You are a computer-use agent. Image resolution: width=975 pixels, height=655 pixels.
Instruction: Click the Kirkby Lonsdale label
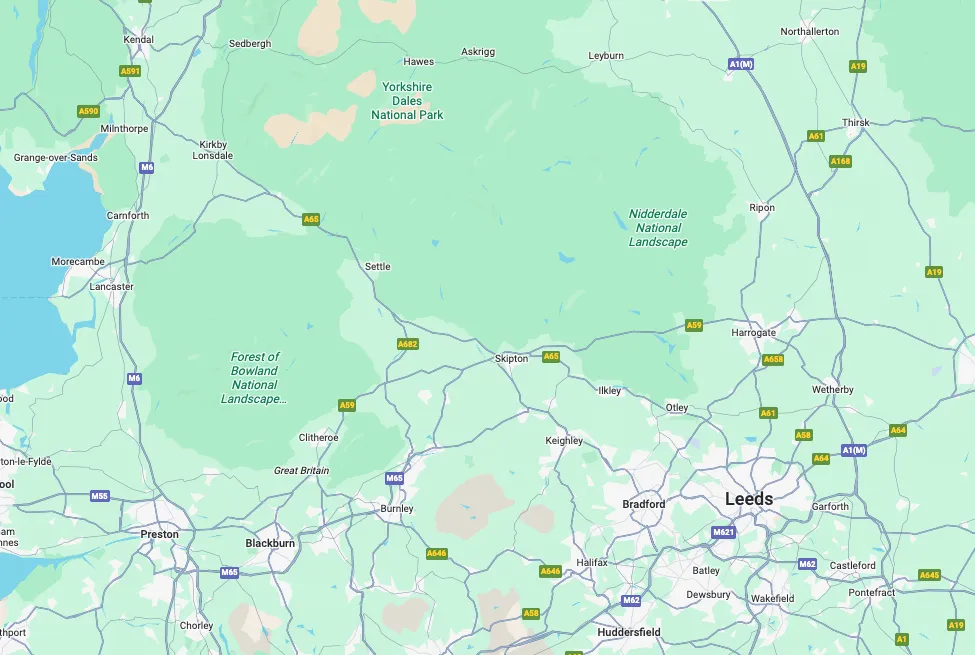[213, 150]
